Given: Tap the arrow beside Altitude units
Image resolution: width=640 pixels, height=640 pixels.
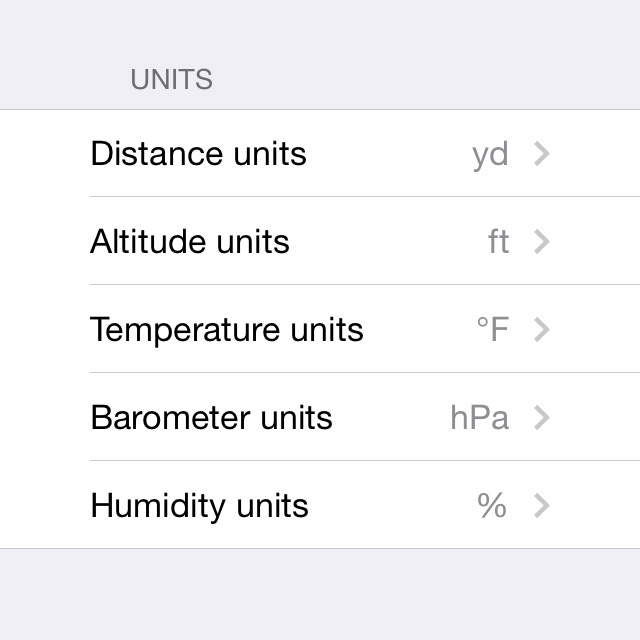Looking at the screenshot, I should click(542, 242).
